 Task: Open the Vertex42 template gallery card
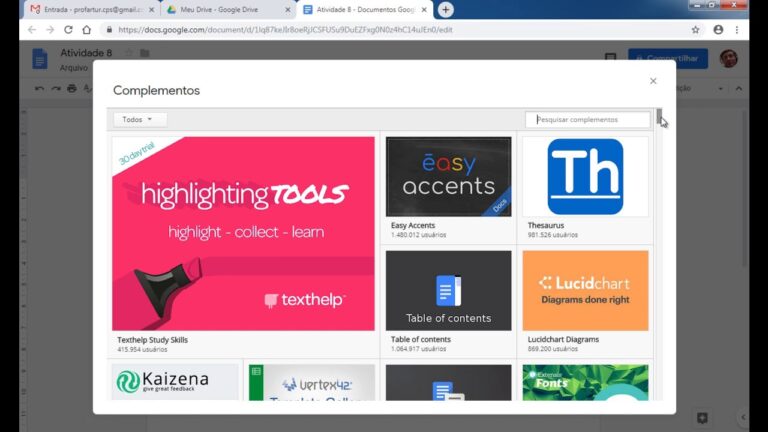(312, 382)
